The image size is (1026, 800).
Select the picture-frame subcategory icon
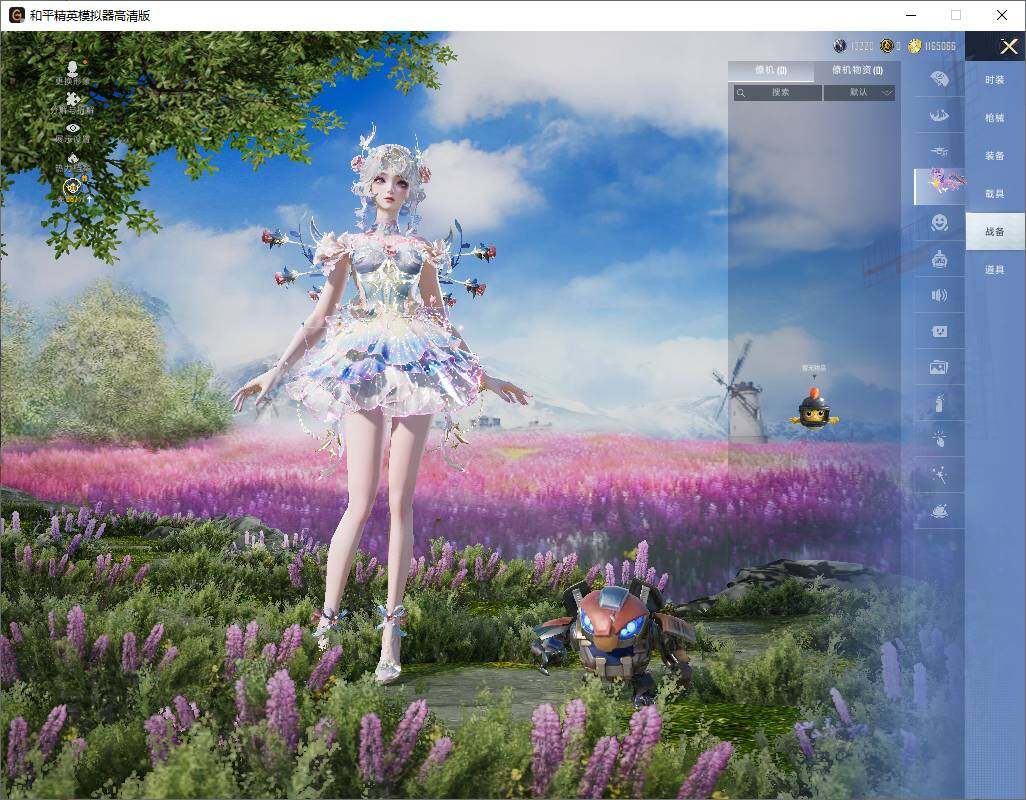[939, 368]
